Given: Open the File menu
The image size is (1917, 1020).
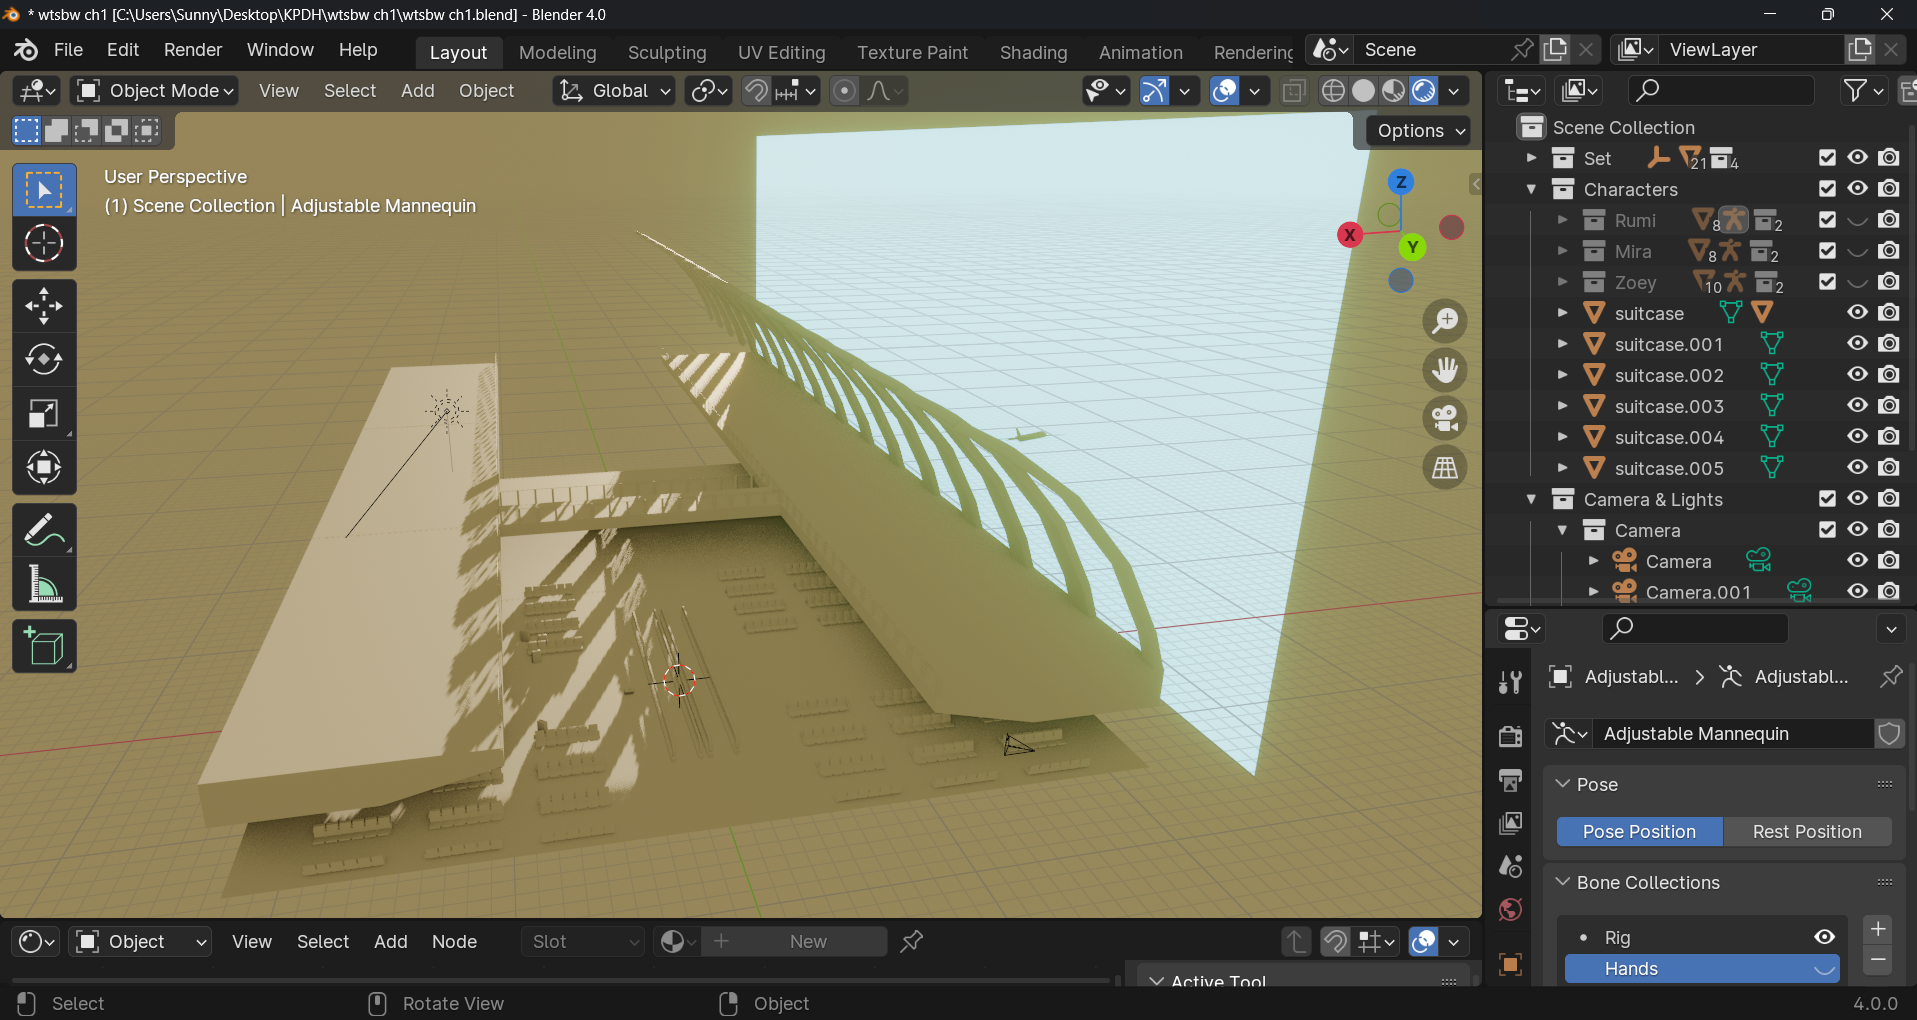Looking at the screenshot, I should point(68,50).
